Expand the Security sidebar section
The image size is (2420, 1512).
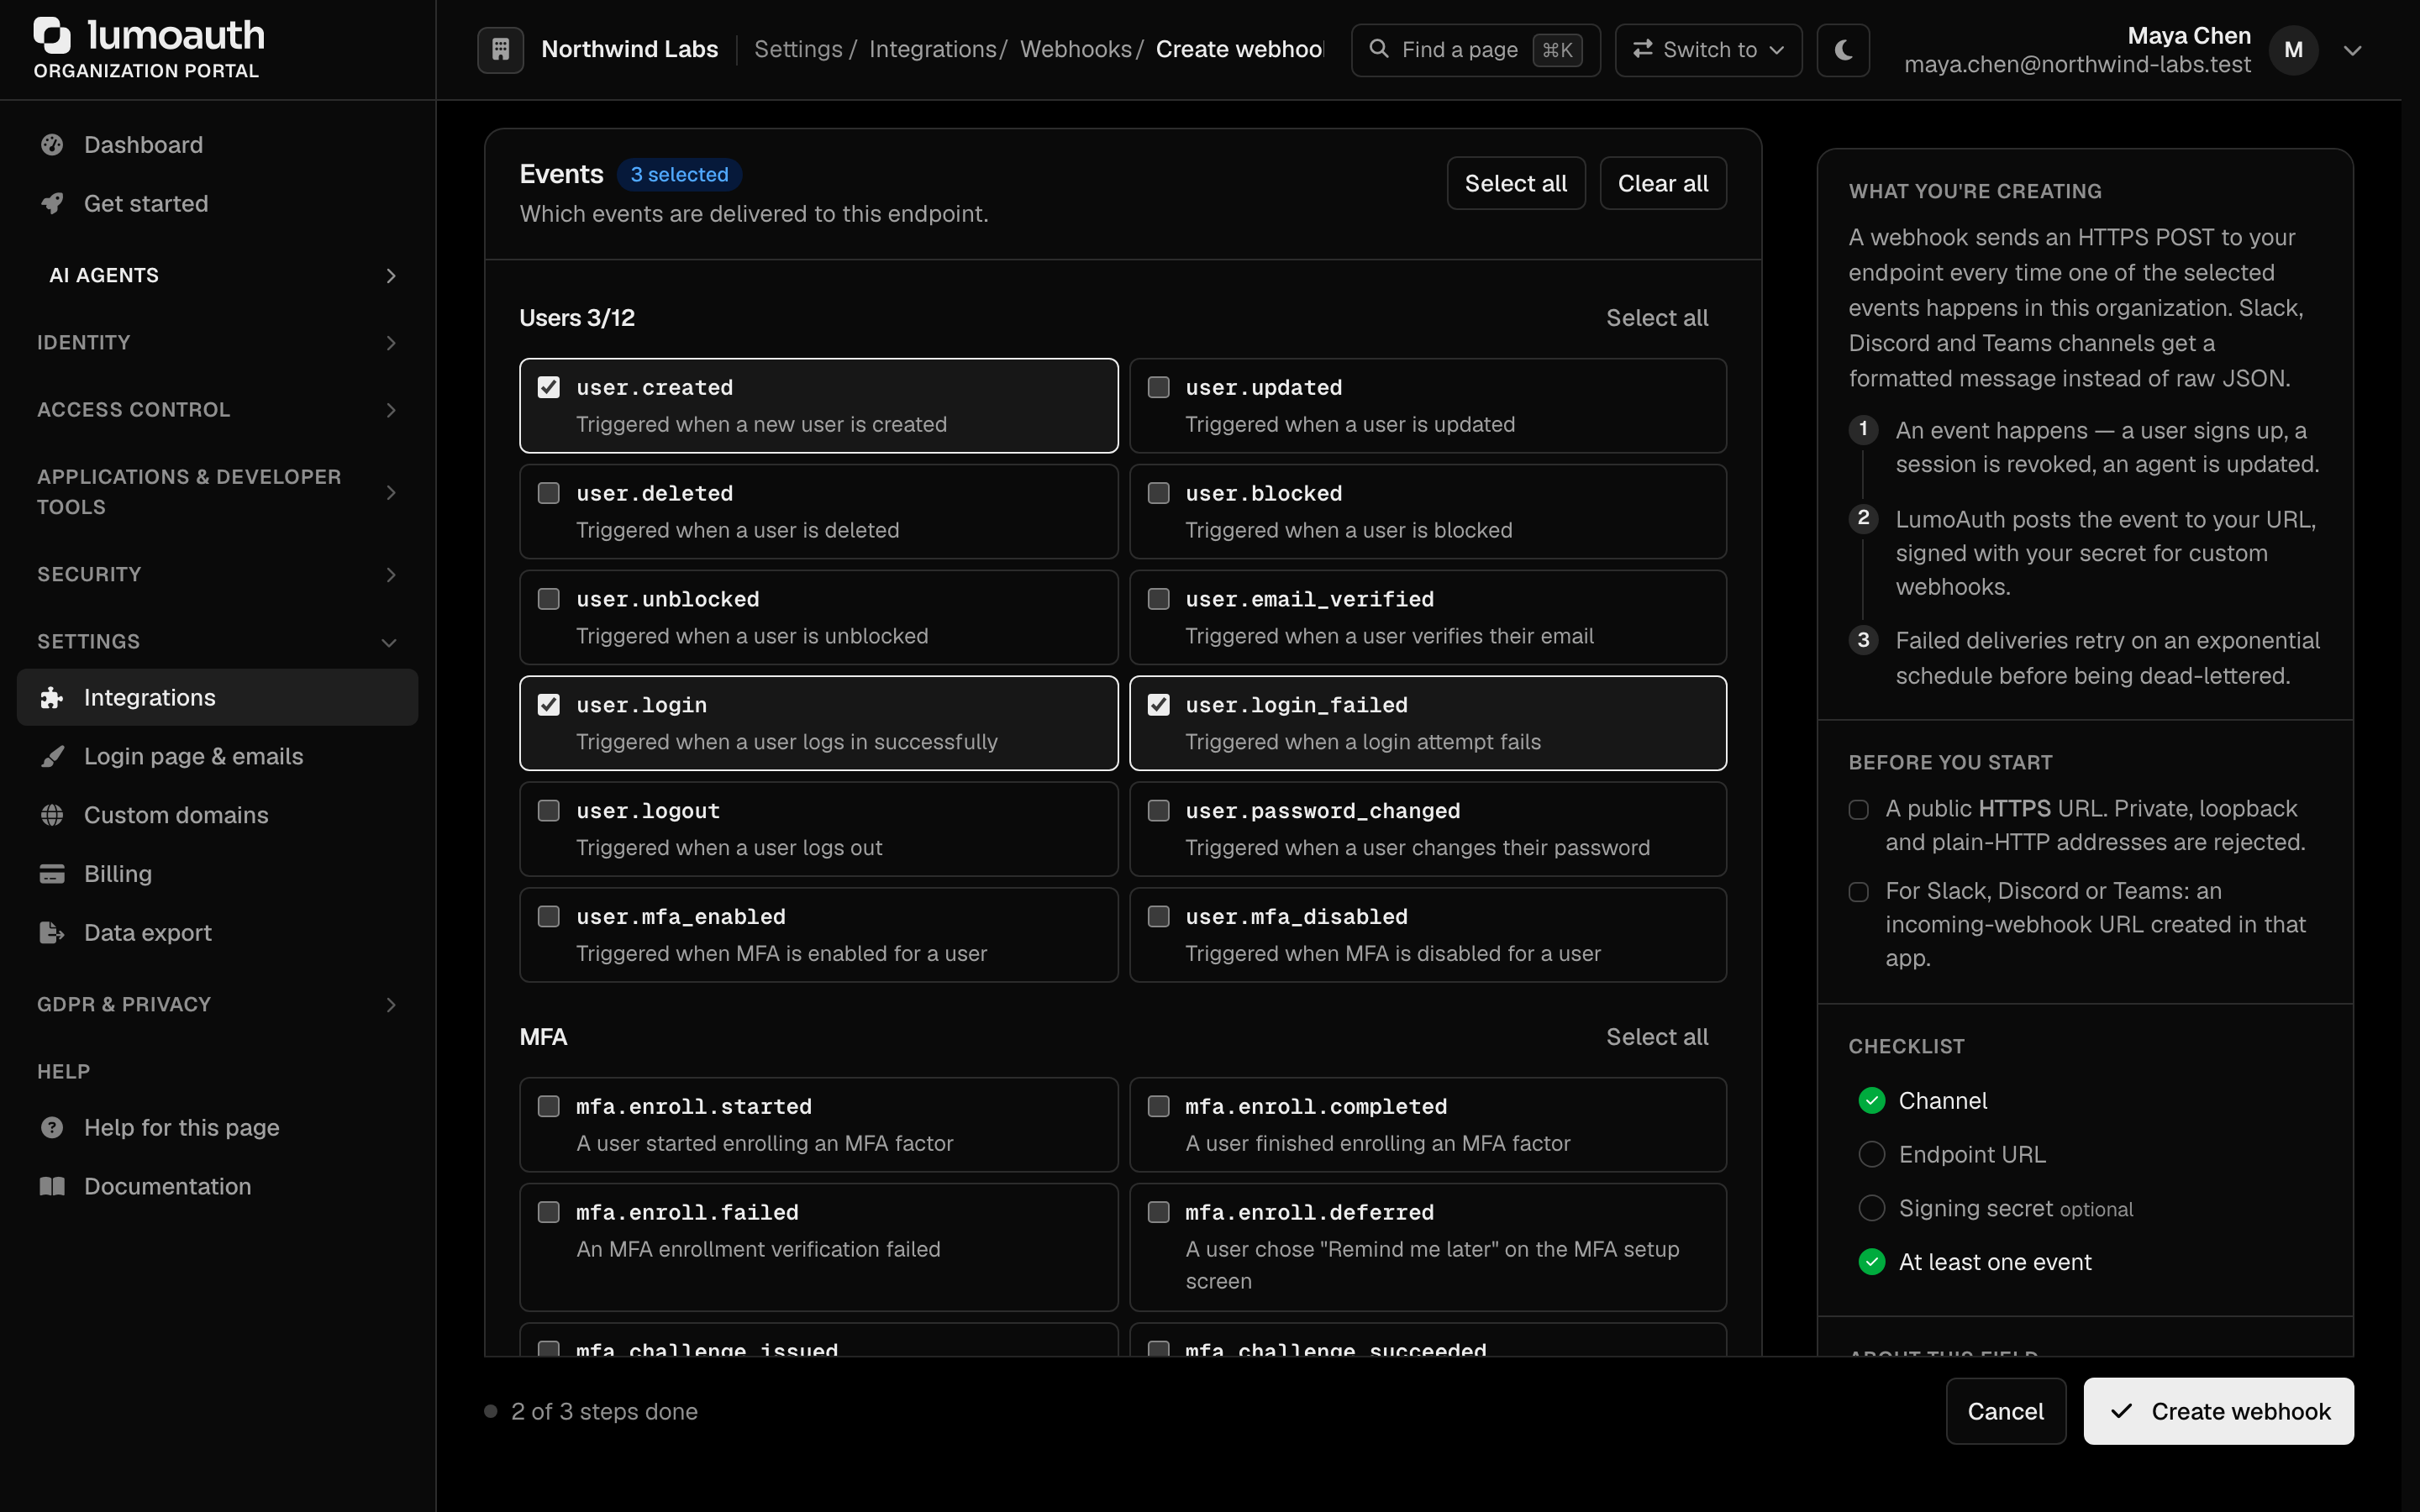[x=218, y=575]
